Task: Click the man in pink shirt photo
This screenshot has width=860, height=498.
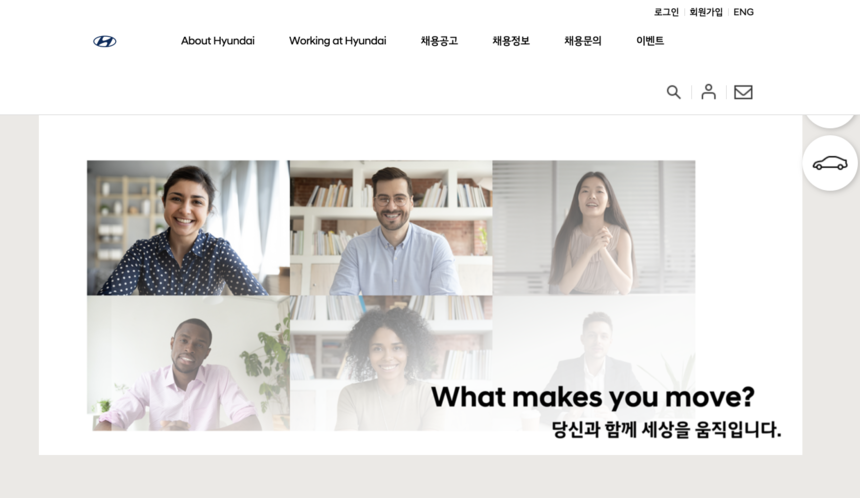Action: (188, 363)
